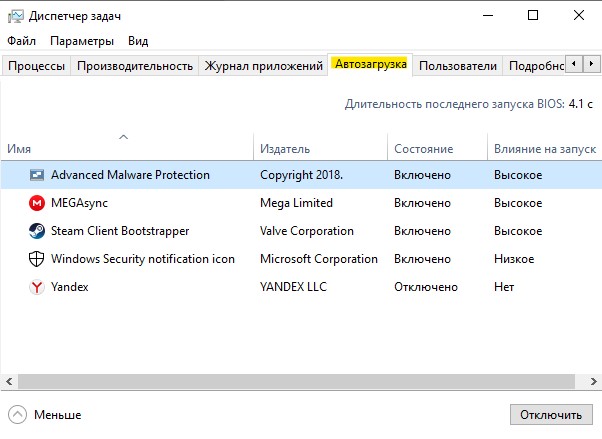Open the Параметры menu

pyautogui.click(x=82, y=41)
